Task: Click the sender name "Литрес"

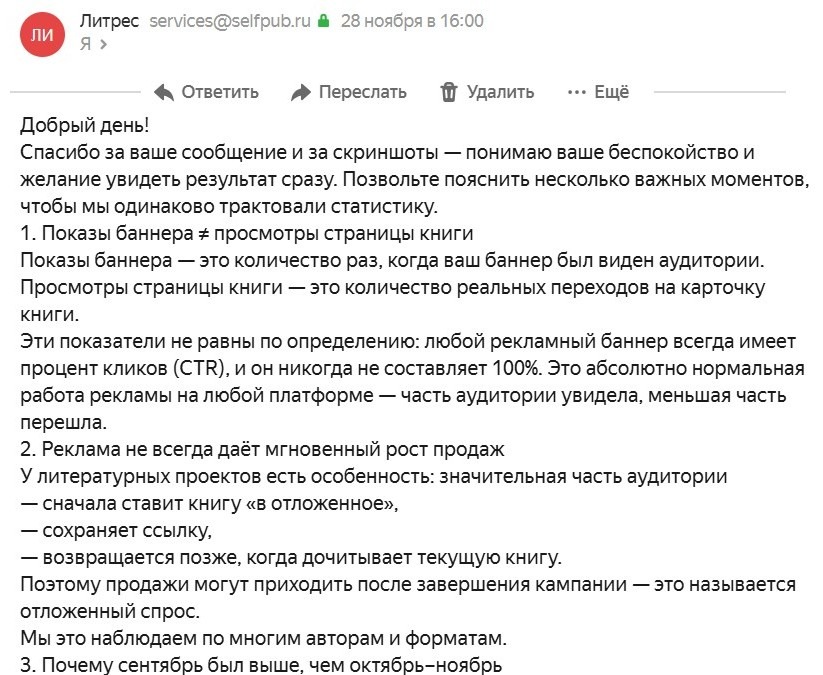Action: pos(108,20)
